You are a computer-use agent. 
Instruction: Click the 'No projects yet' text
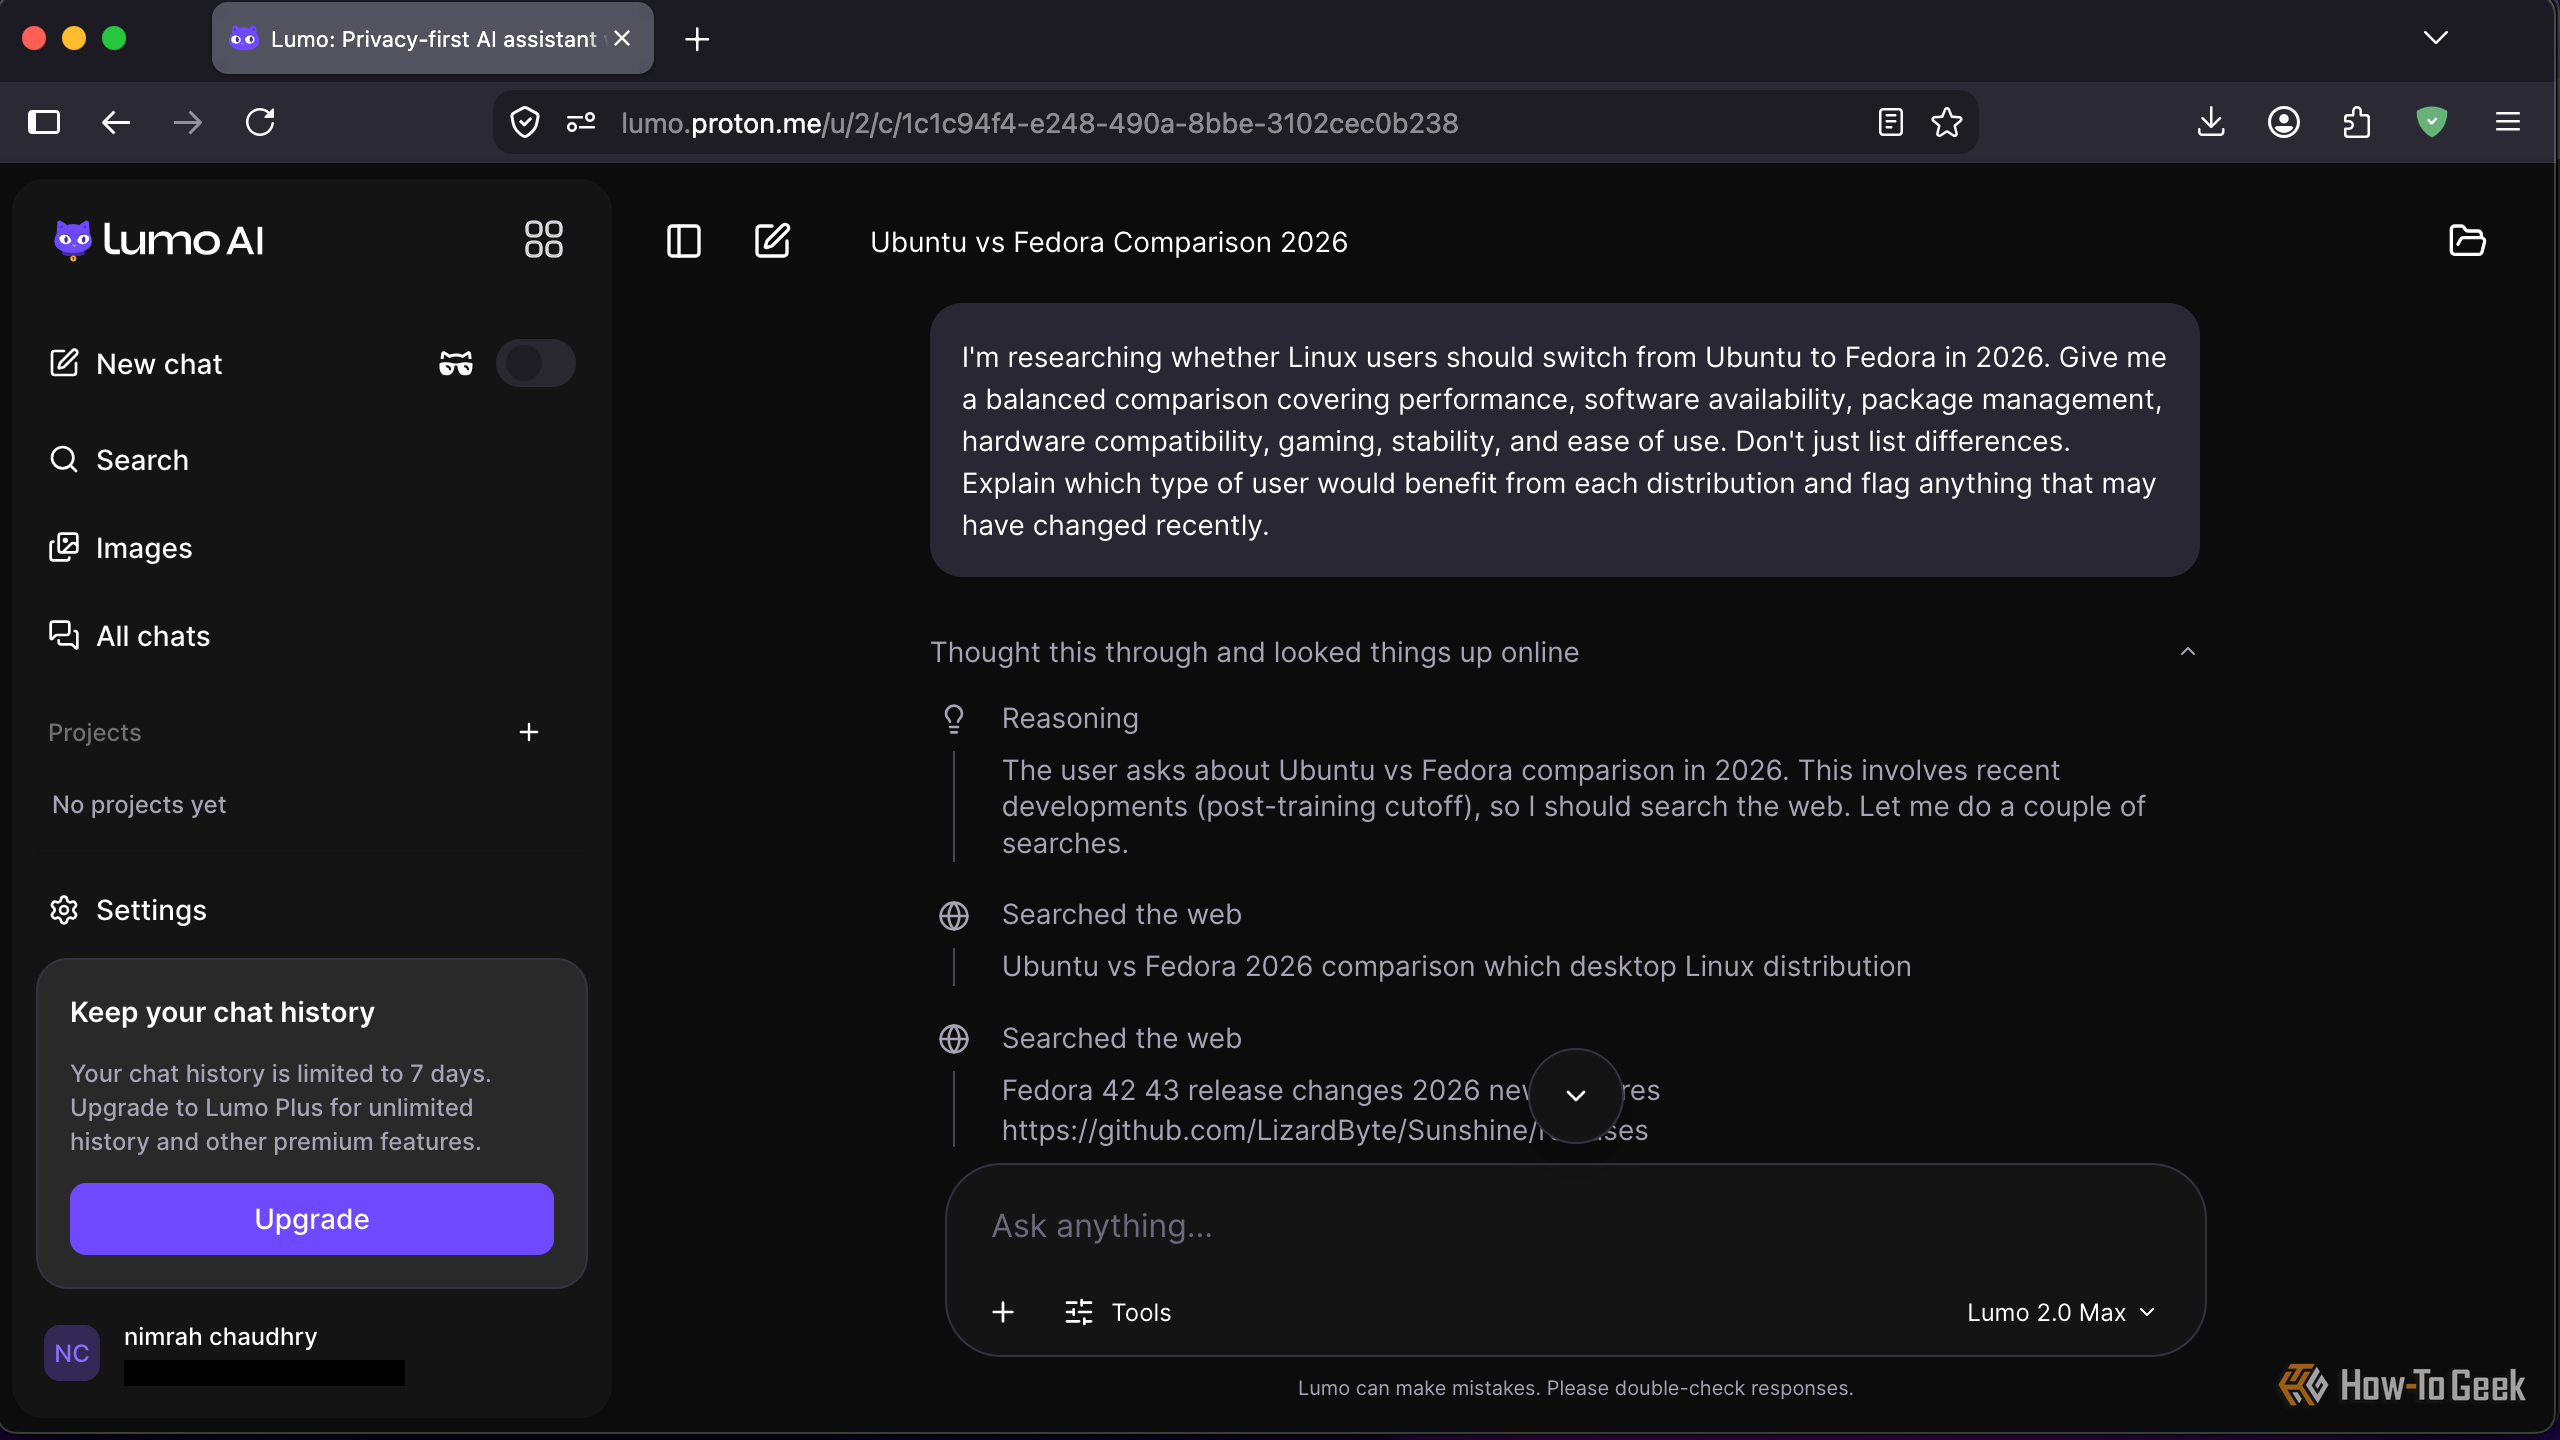pyautogui.click(x=139, y=804)
